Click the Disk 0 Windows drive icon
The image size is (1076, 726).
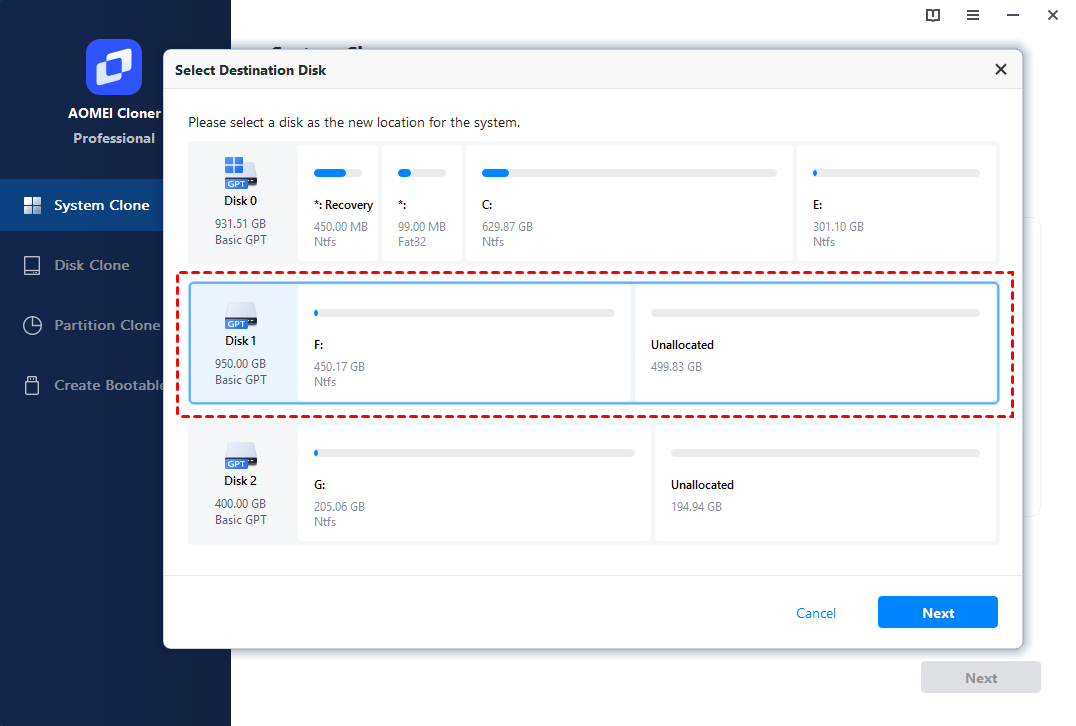tap(240, 172)
